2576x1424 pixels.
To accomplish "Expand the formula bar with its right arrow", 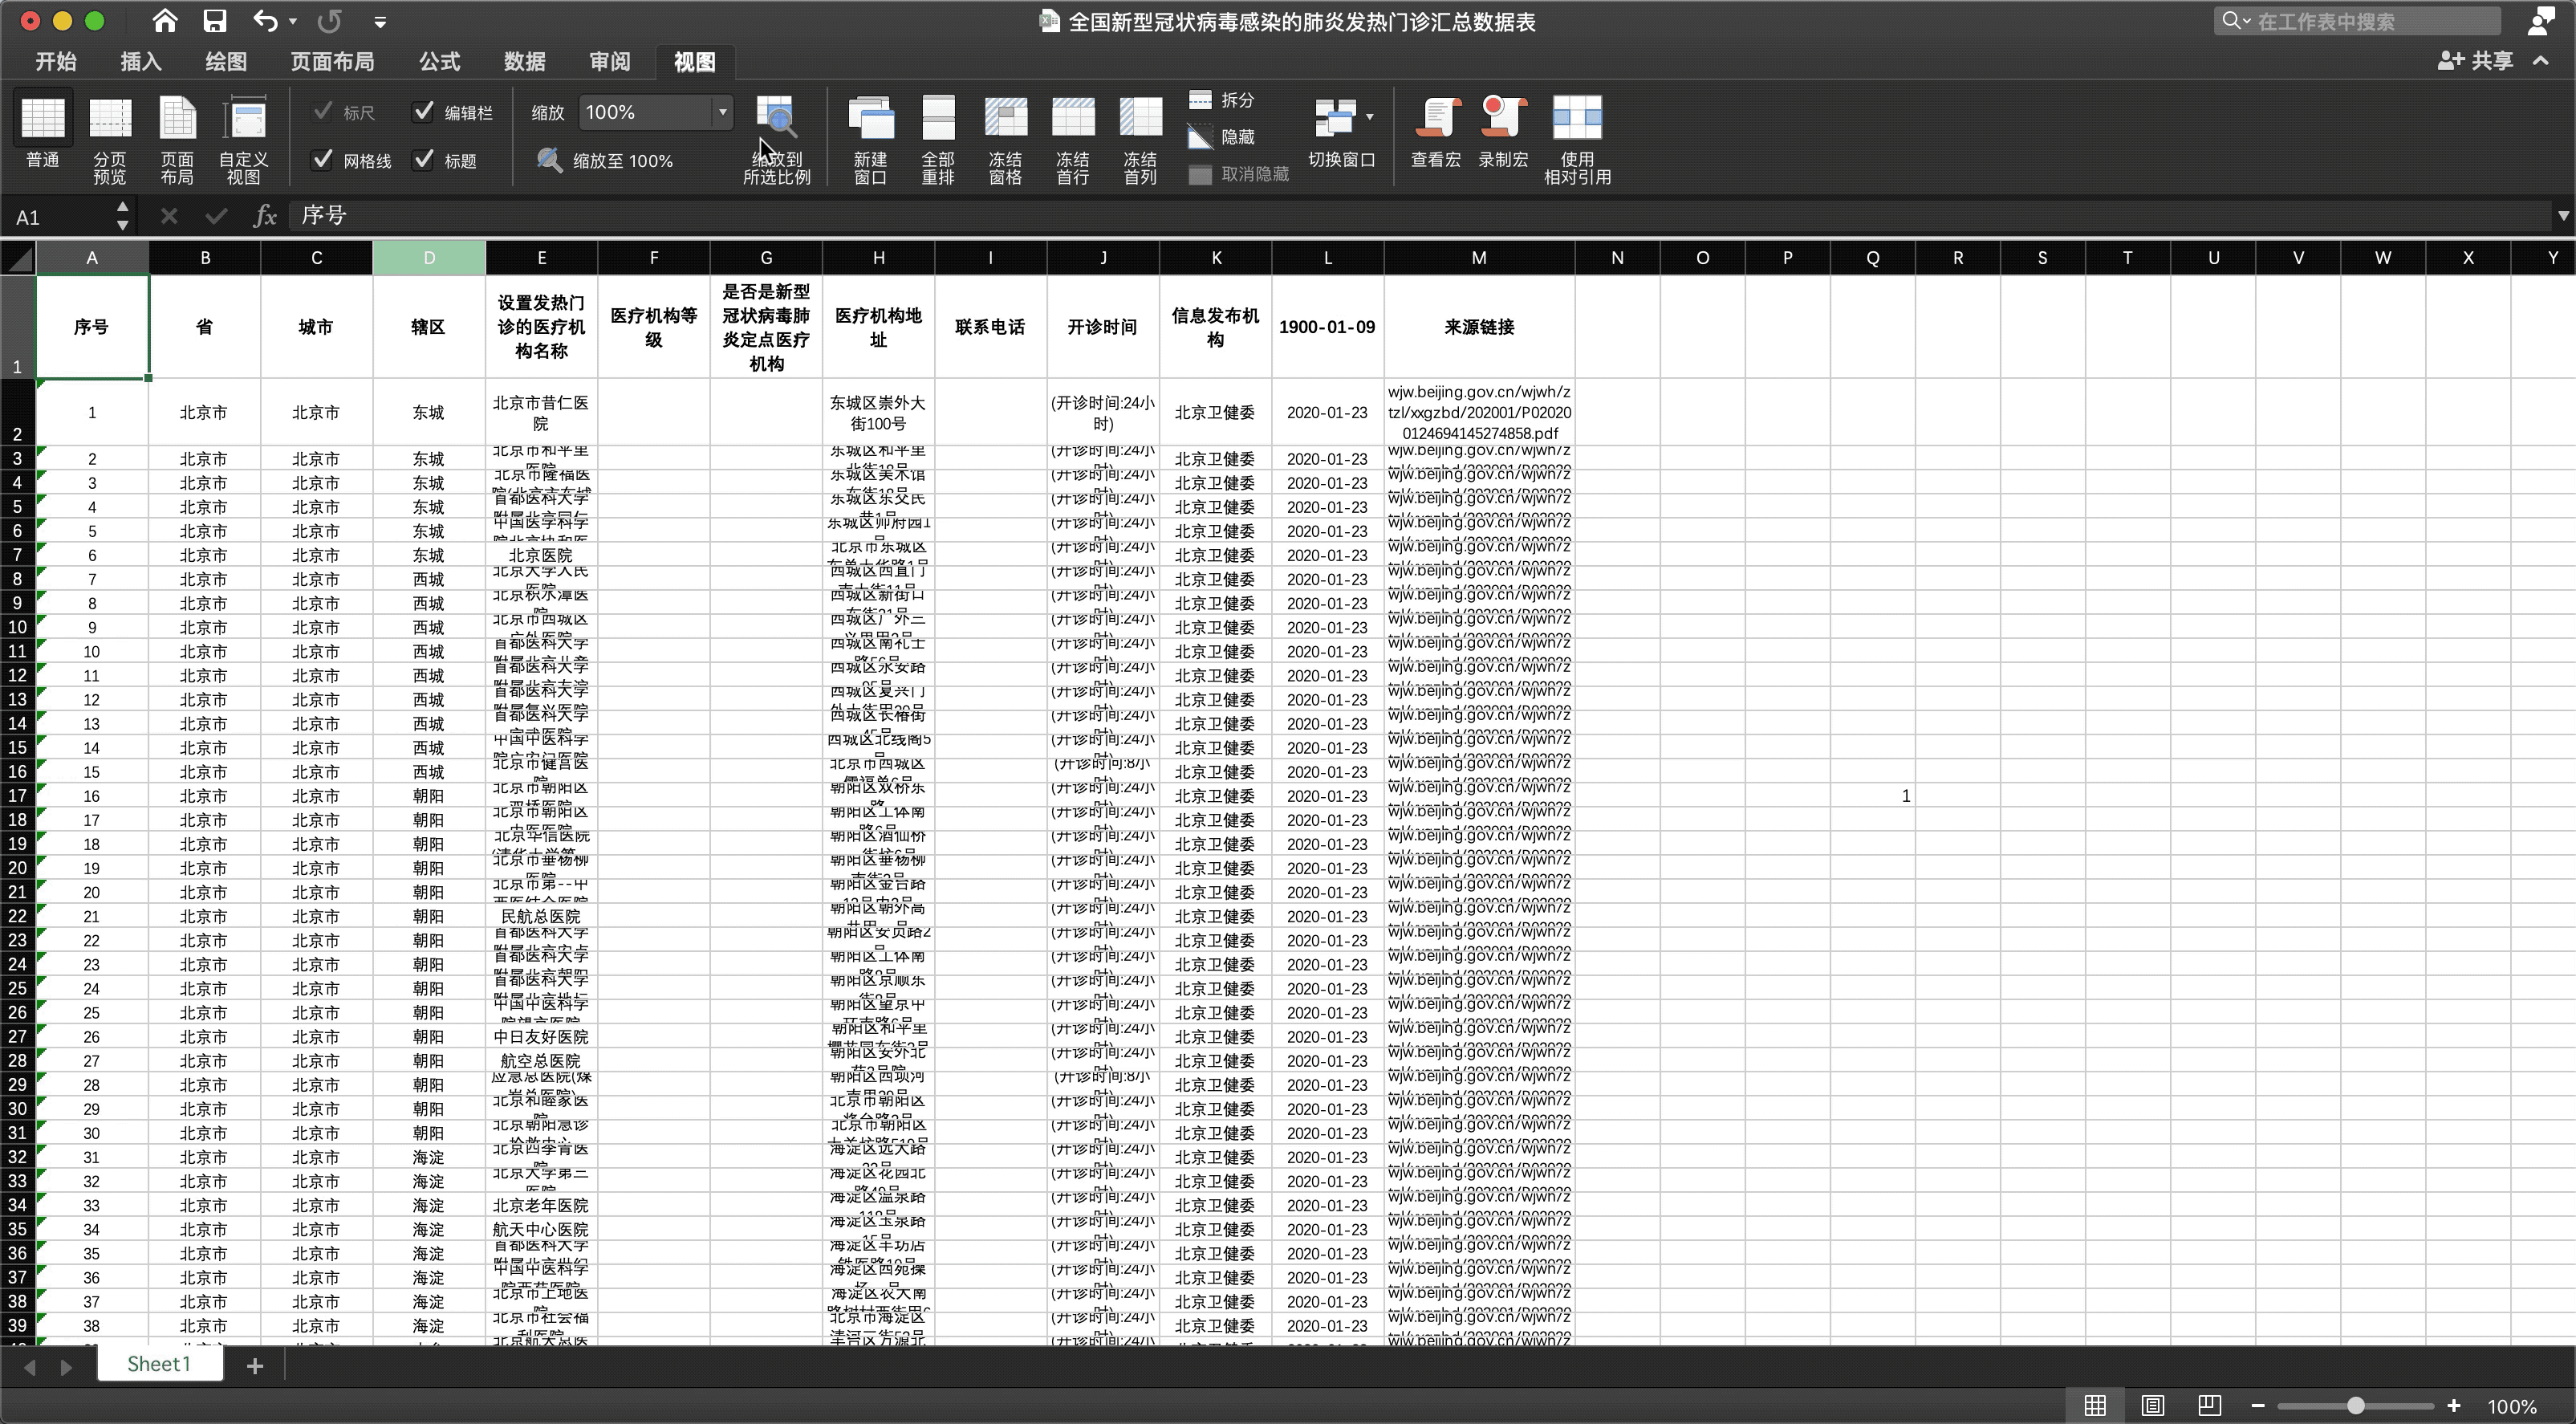I will [2562, 215].
